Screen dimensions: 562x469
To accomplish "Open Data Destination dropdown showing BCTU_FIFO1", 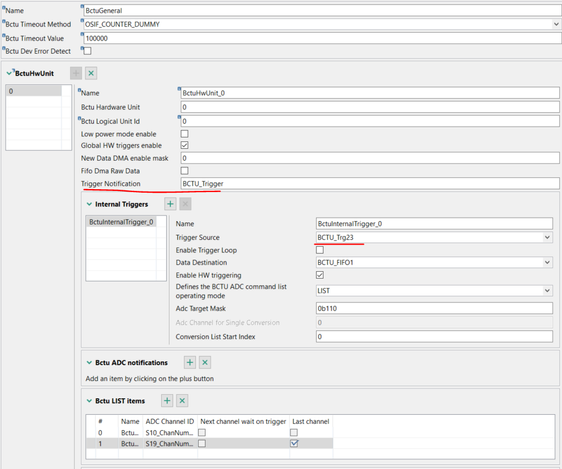I will (547, 262).
